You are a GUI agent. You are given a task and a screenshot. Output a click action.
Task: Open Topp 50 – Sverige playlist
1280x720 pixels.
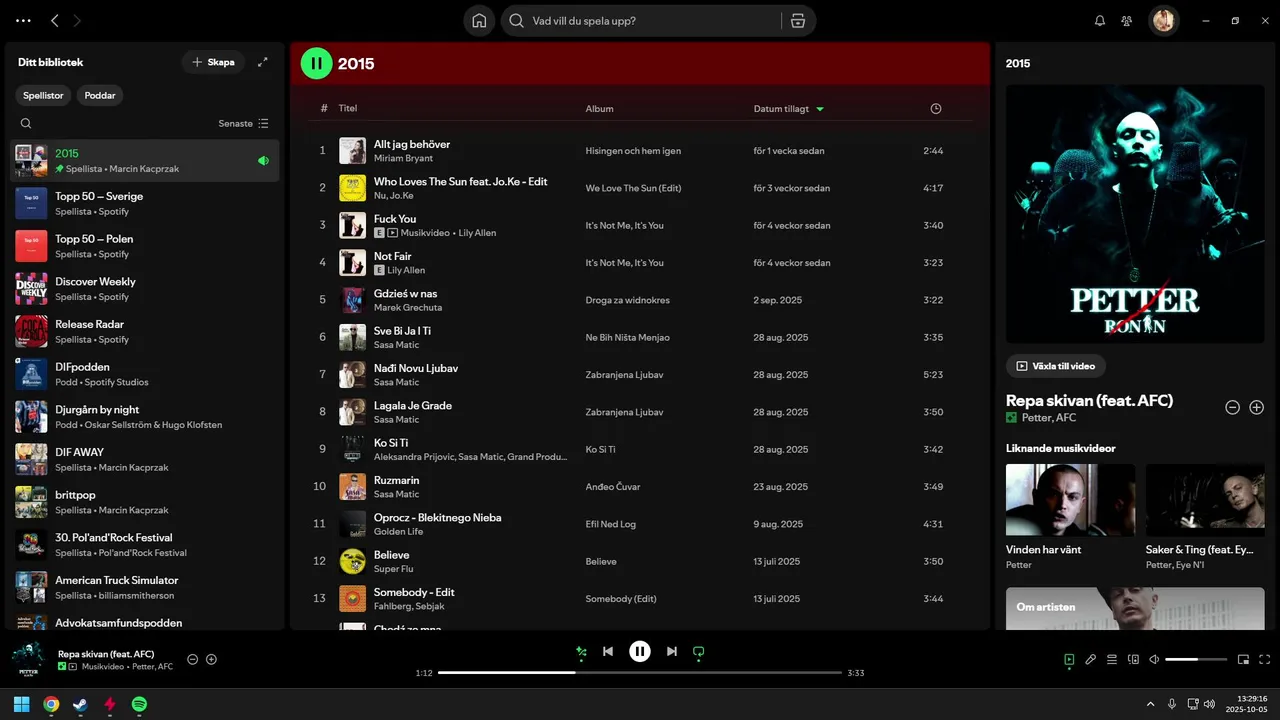pyautogui.click(x=145, y=203)
